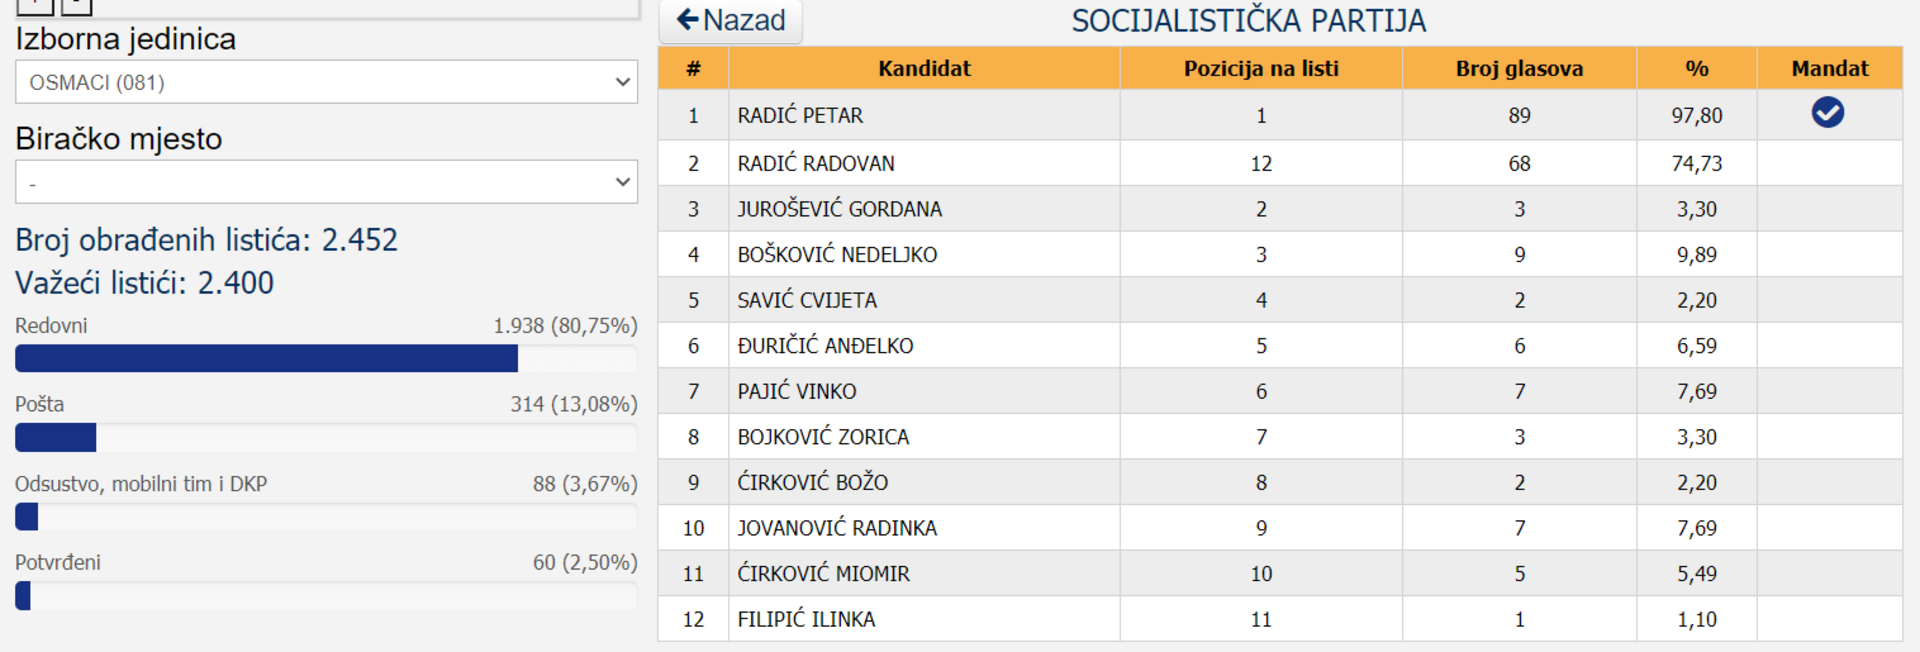
Task: Click the Mandat column header
Action: [x=1829, y=69]
